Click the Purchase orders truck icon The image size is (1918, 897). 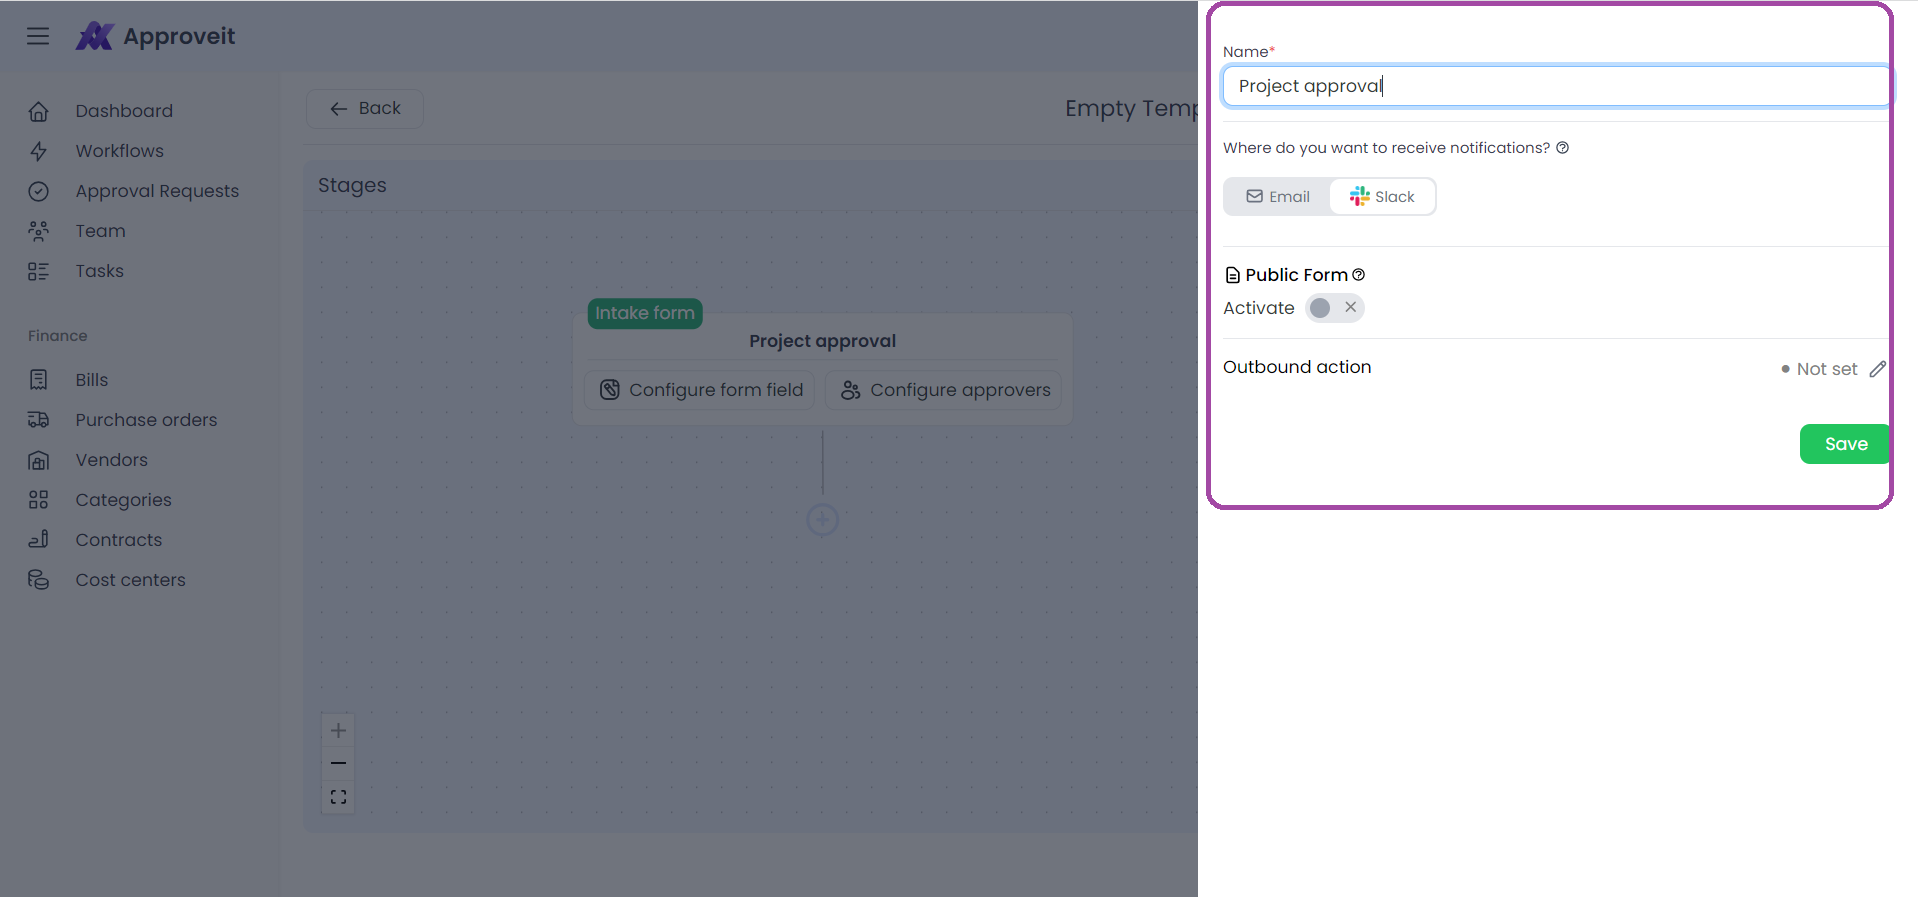coord(39,420)
